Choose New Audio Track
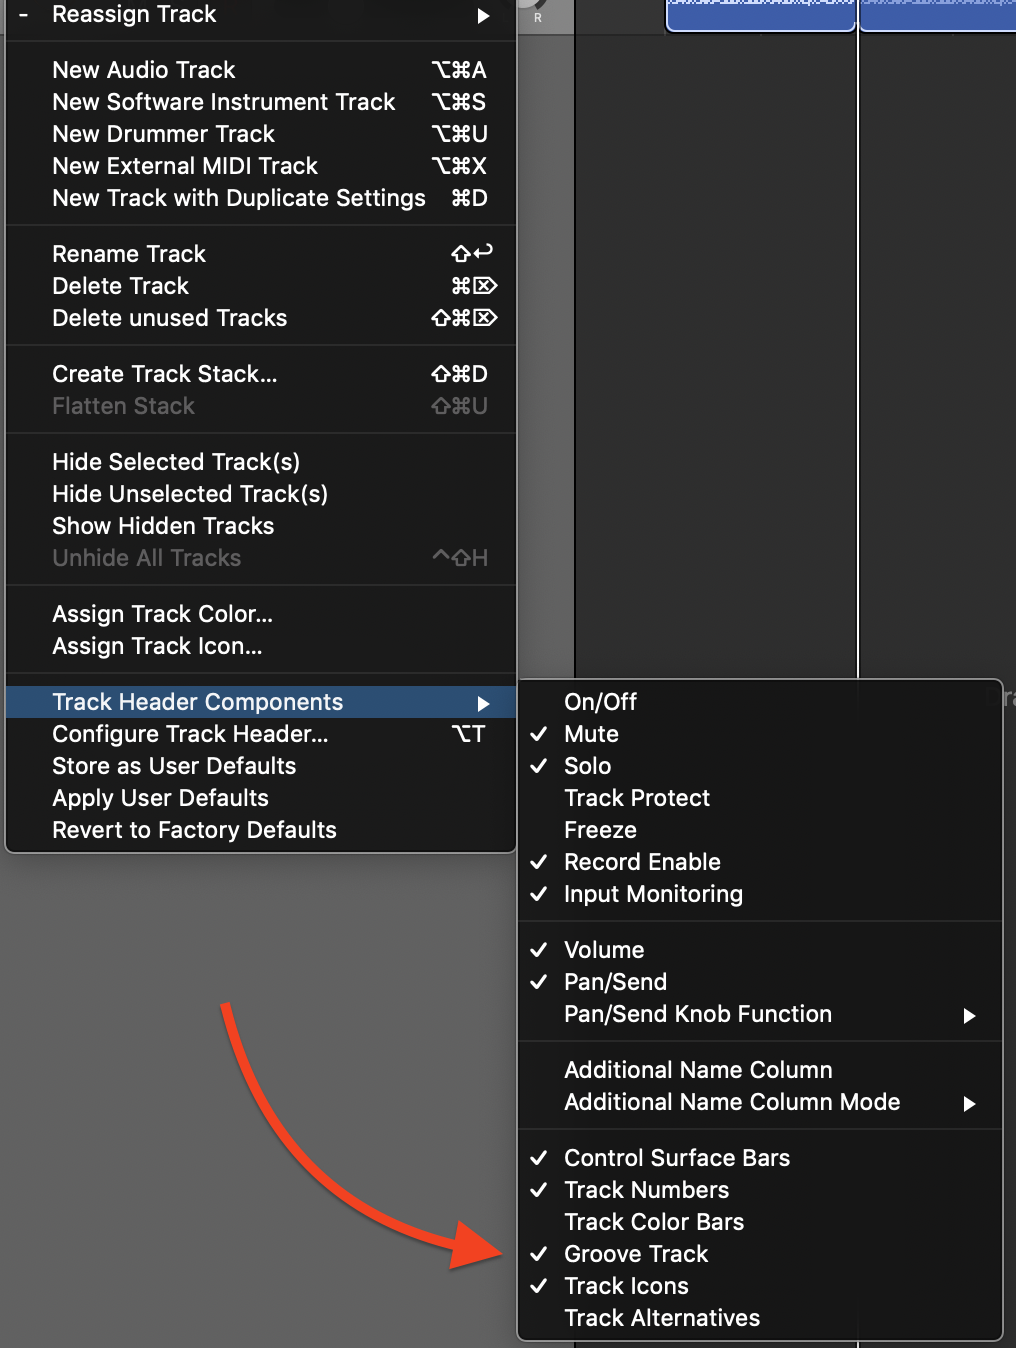 click(144, 70)
